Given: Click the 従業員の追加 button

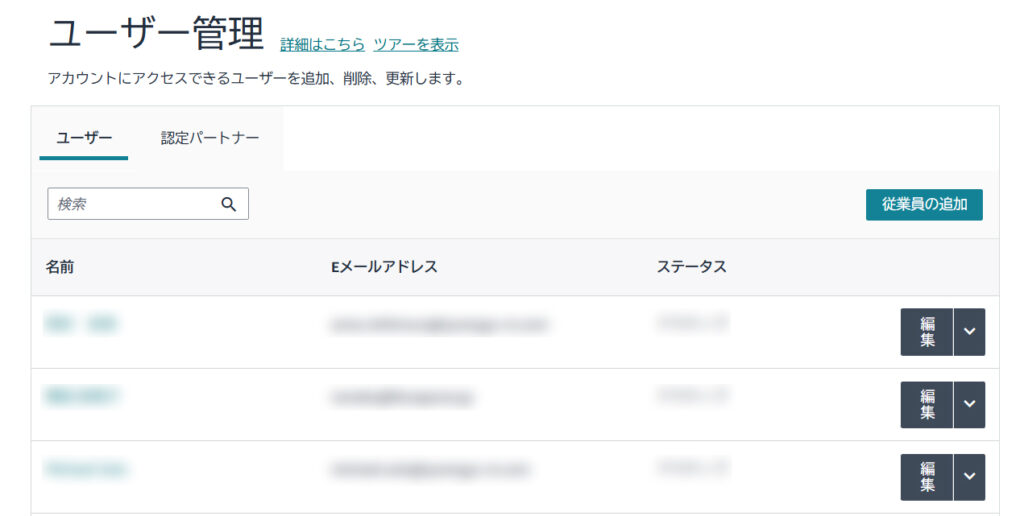Looking at the screenshot, I should click(x=924, y=204).
